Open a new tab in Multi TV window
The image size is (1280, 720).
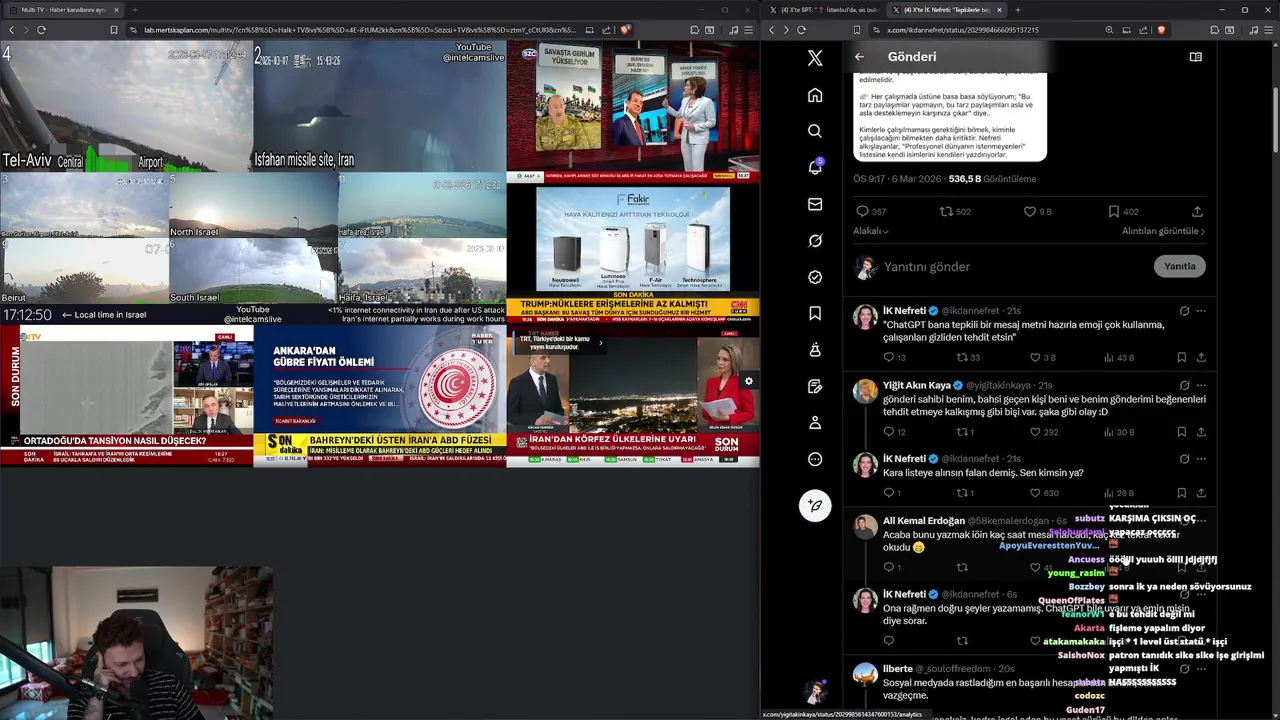coord(134,10)
